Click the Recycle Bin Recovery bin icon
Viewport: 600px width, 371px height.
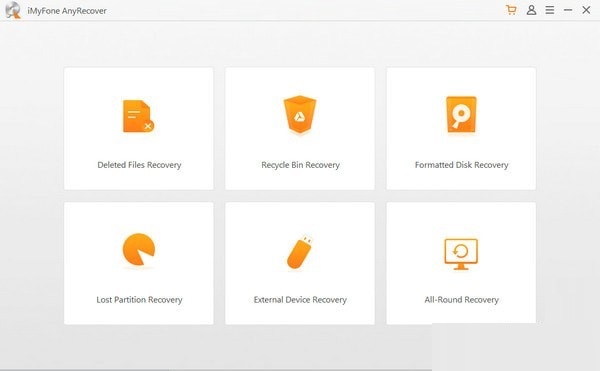300,114
